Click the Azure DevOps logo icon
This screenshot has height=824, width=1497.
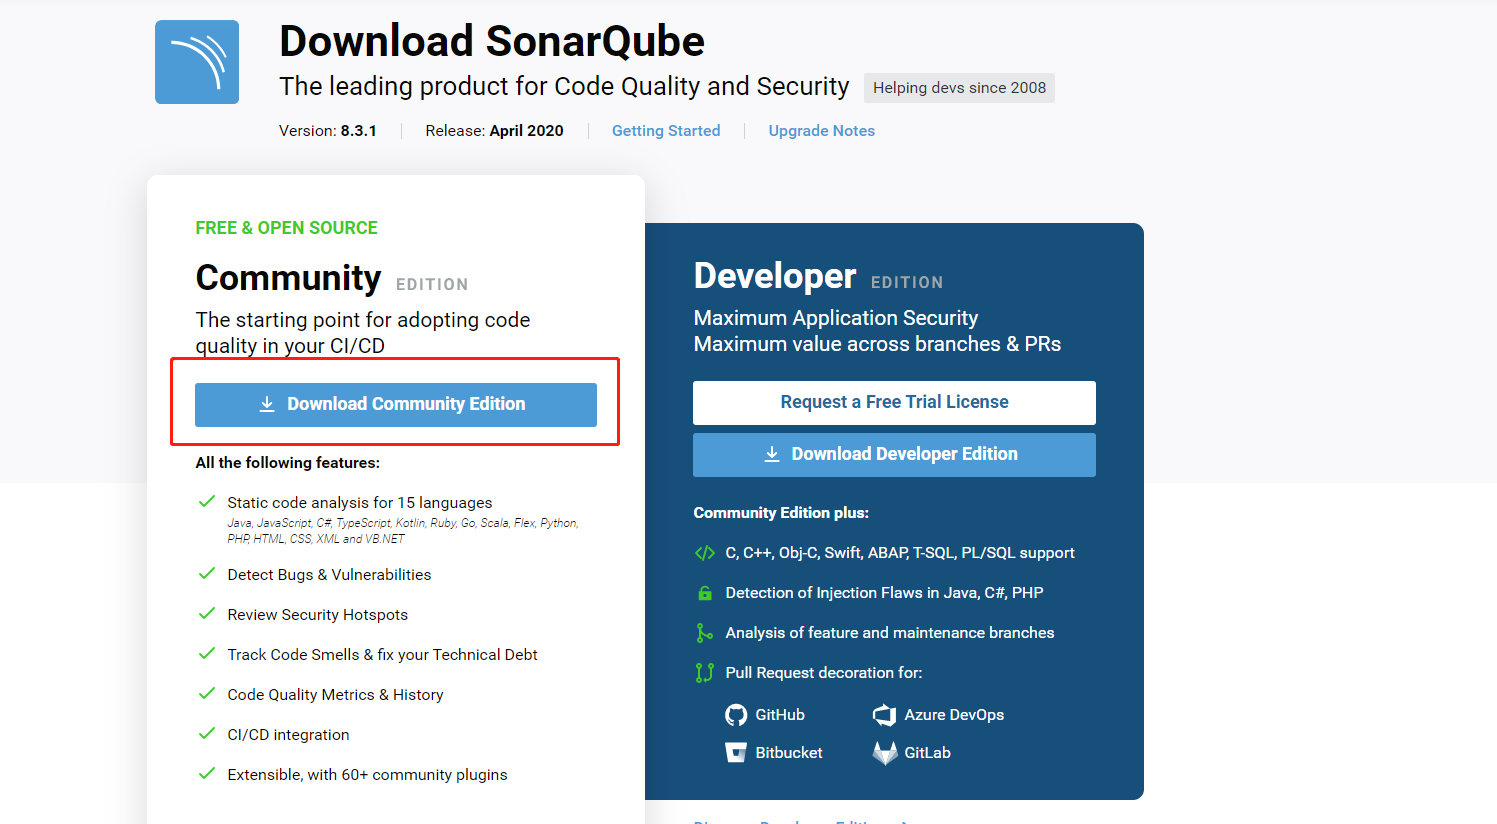[x=884, y=715]
